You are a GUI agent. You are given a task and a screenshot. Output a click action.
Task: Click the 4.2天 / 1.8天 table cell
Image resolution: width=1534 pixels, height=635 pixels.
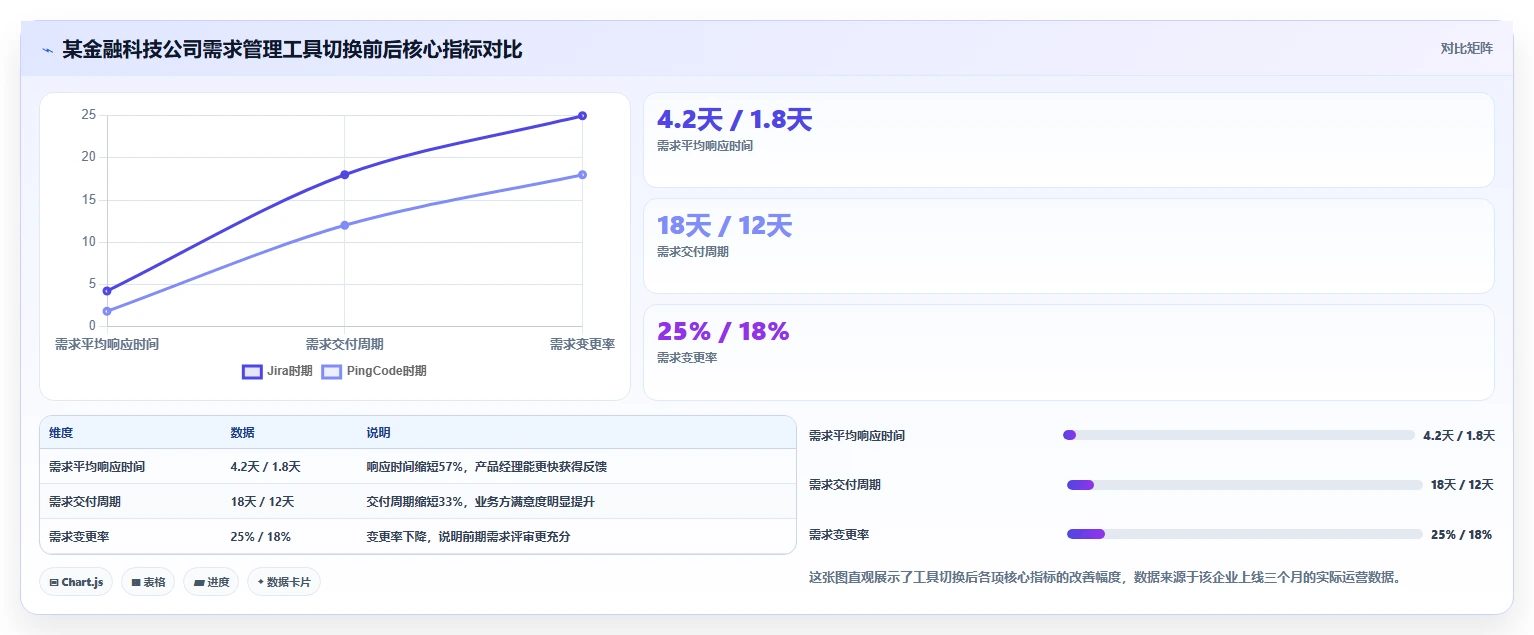(x=265, y=467)
